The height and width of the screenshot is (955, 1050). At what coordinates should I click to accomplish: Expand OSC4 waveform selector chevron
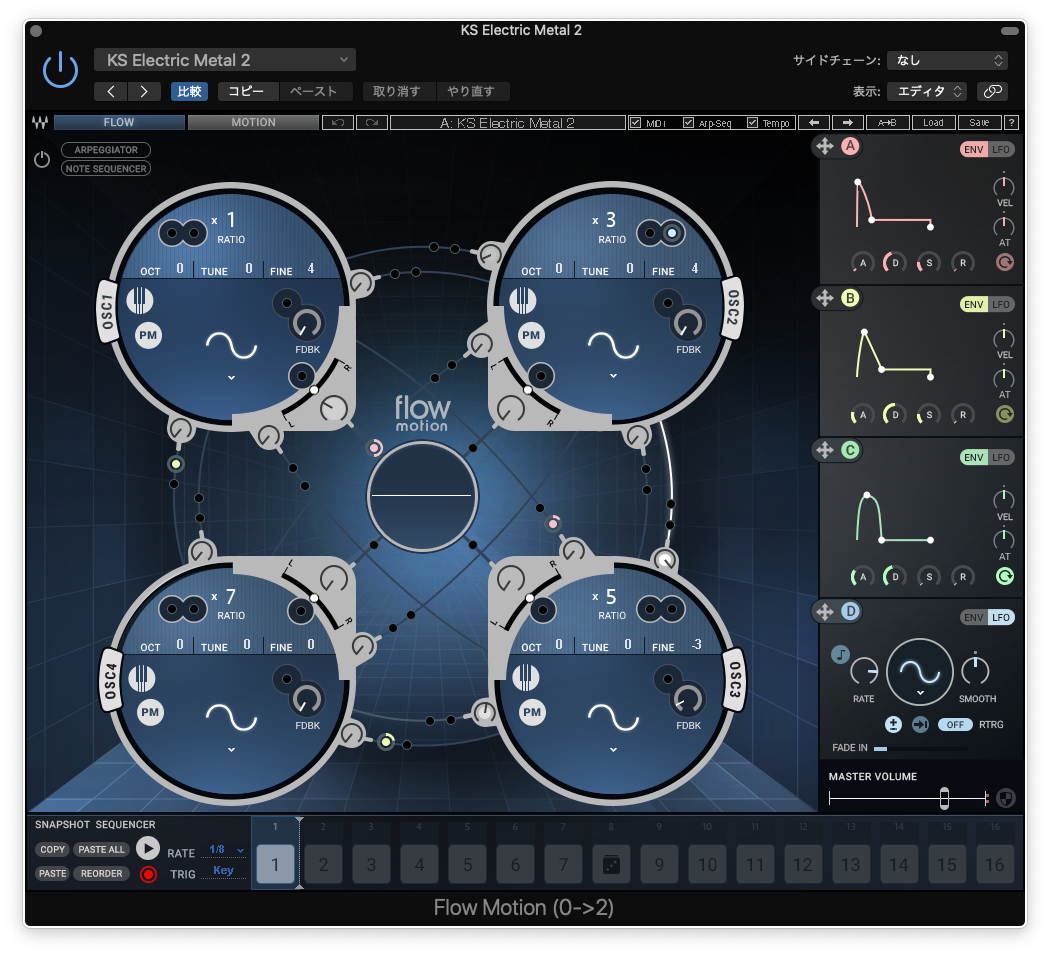tap(232, 750)
